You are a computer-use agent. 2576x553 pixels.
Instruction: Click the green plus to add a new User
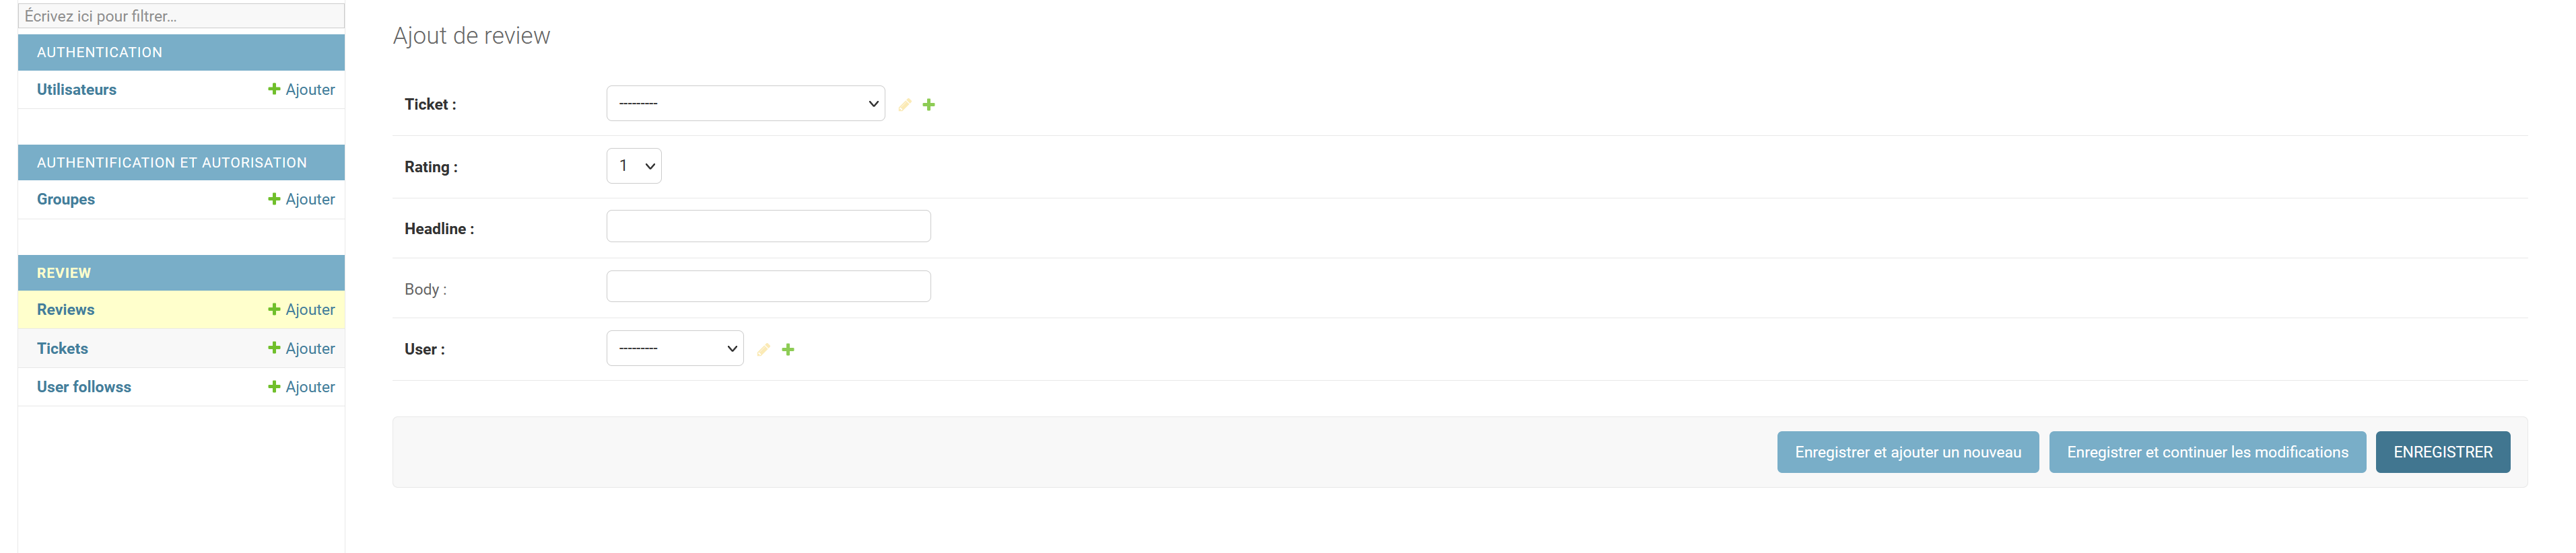789,349
